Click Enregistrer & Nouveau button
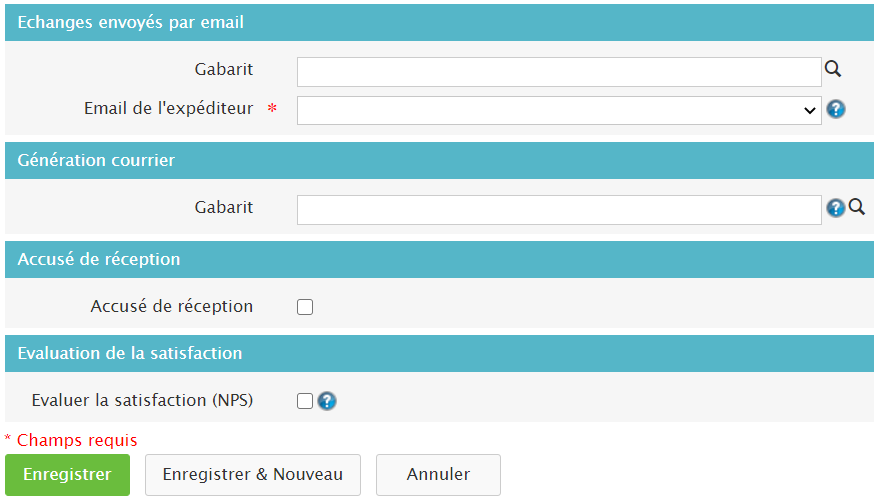 click(253, 475)
